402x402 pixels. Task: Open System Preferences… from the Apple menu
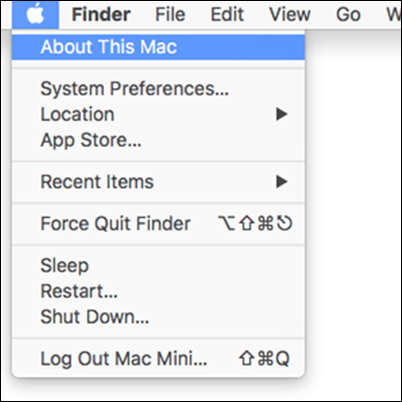(158, 89)
